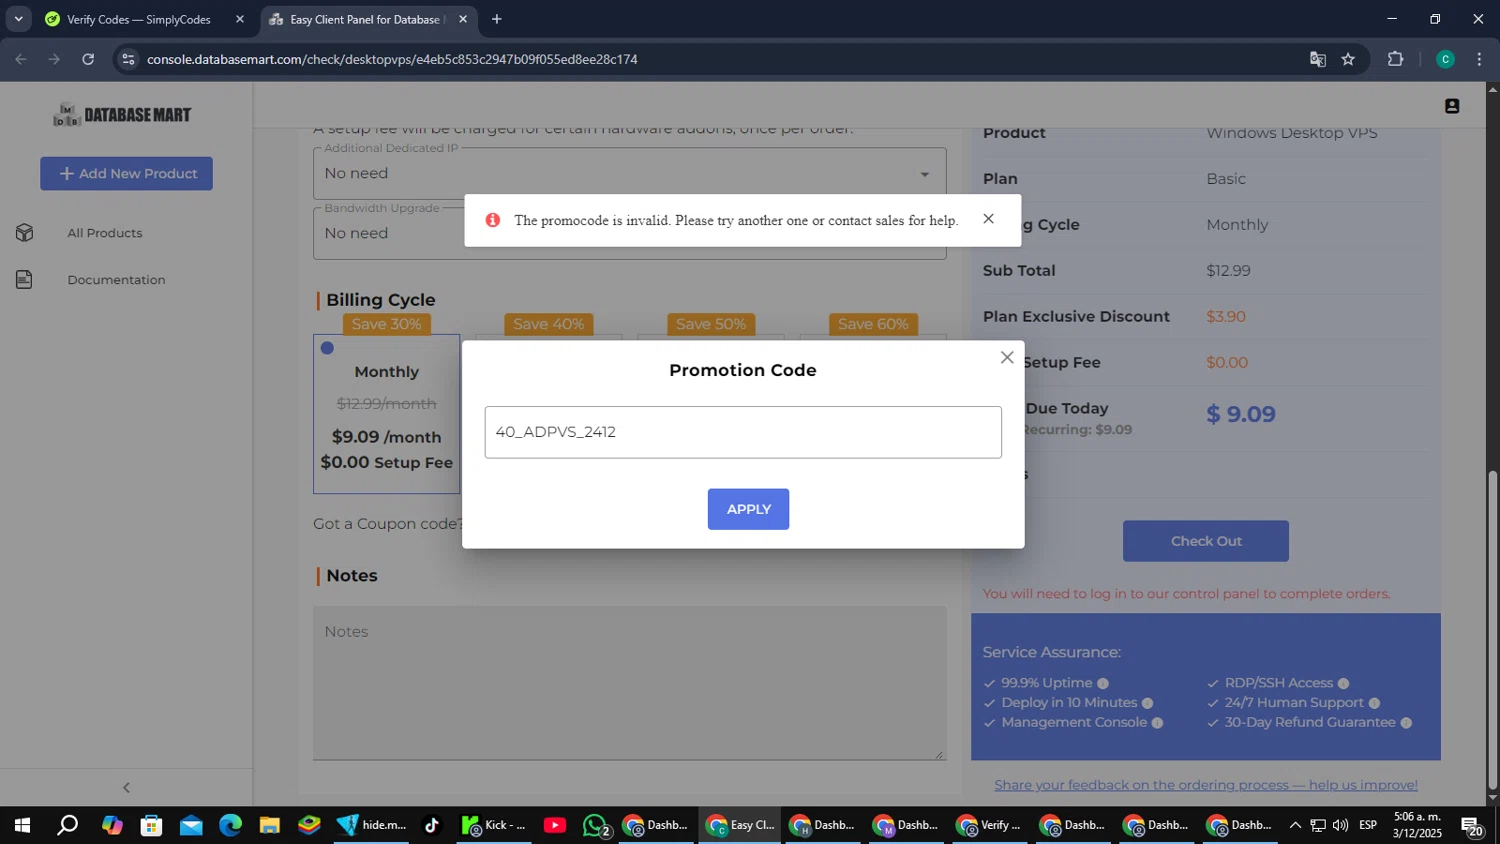The width and height of the screenshot is (1500, 844).
Task: Bookmark this page with the star
Action: pyautogui.click(x=1348, y=59)
